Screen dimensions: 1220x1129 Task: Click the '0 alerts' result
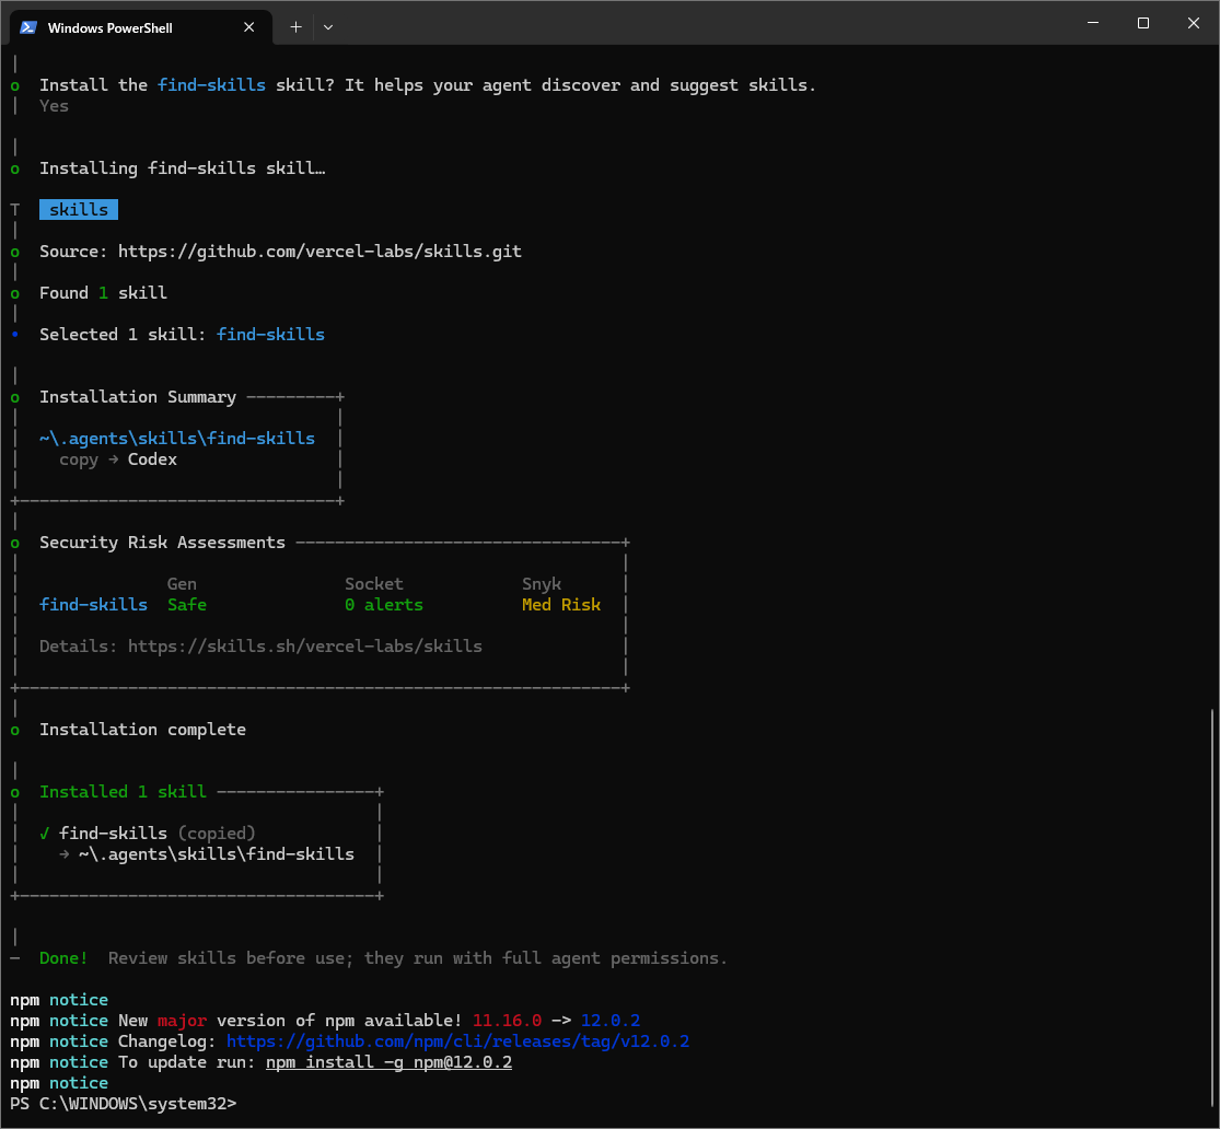point(384,605)
